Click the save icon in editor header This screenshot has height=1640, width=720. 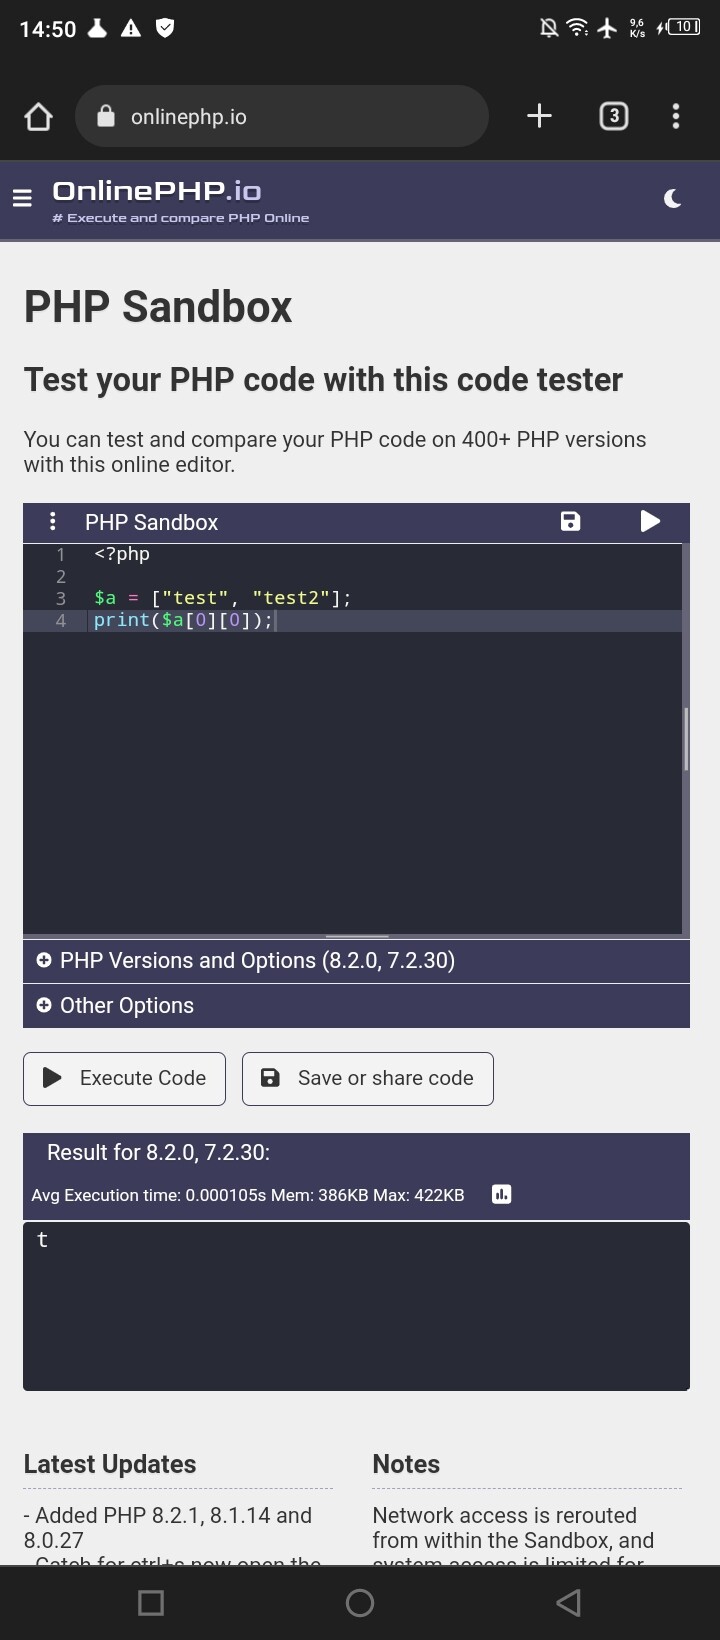coord(570,521)
